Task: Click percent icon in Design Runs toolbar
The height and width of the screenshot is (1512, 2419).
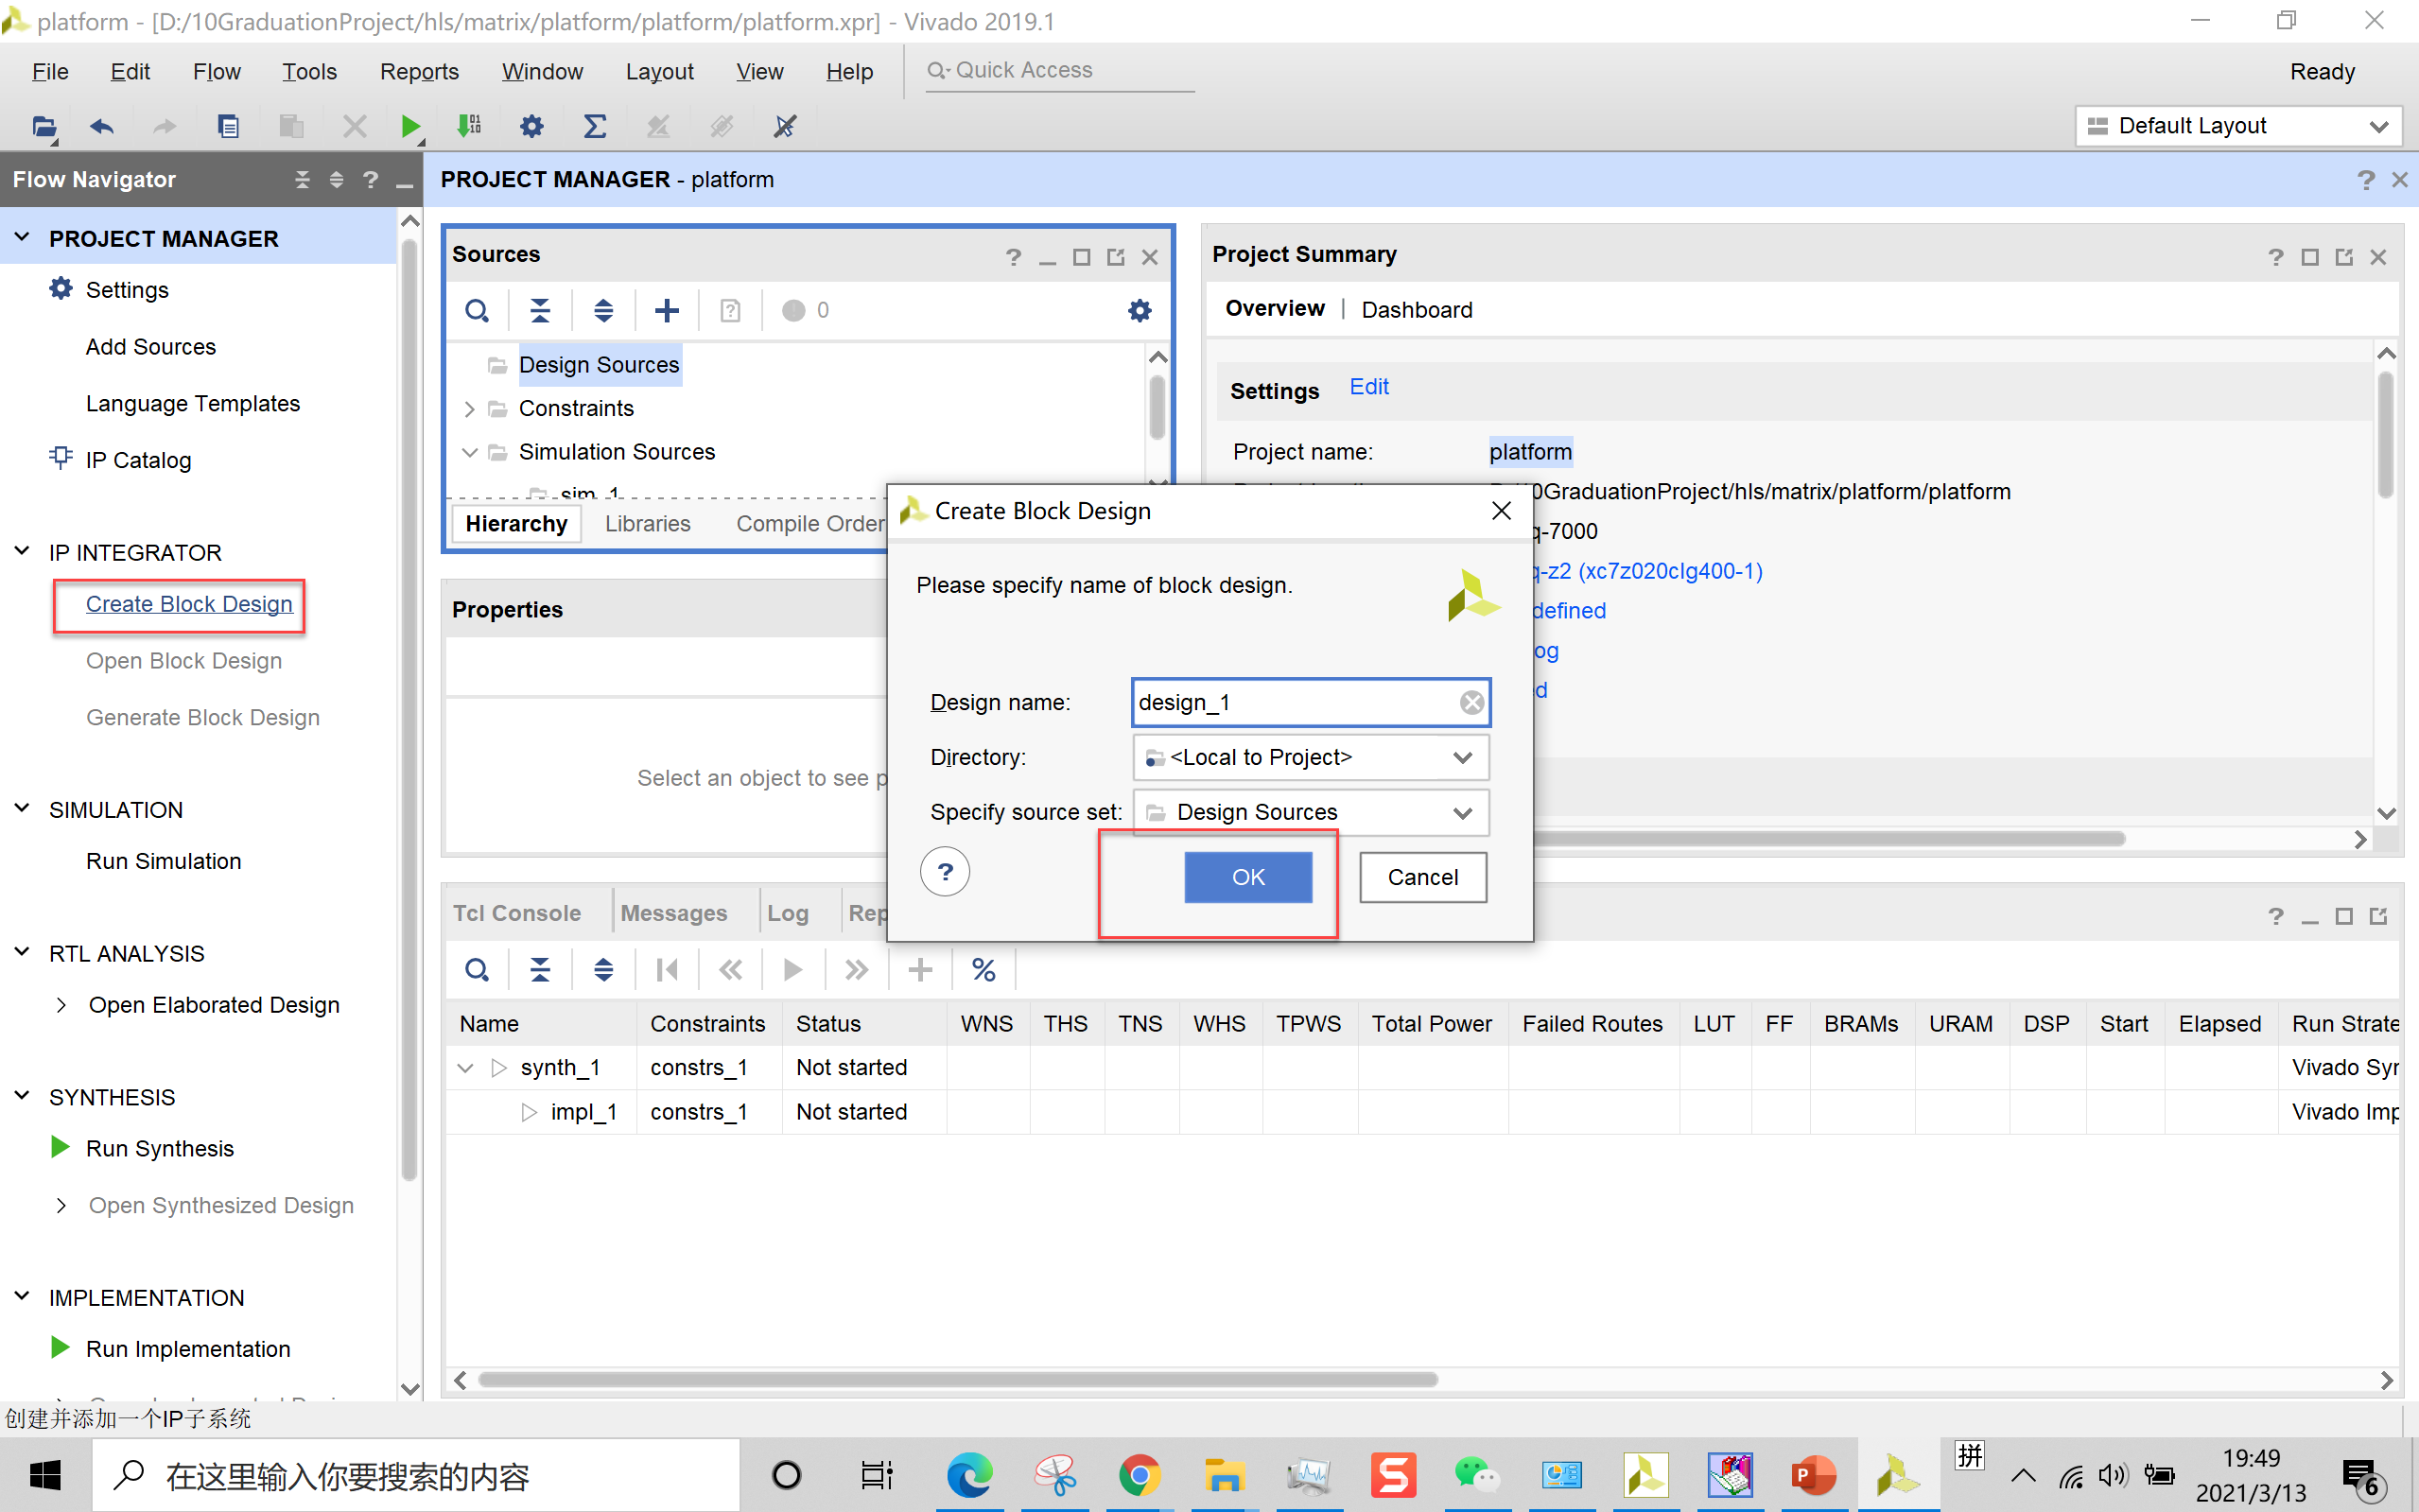Action: coord(983,969)
